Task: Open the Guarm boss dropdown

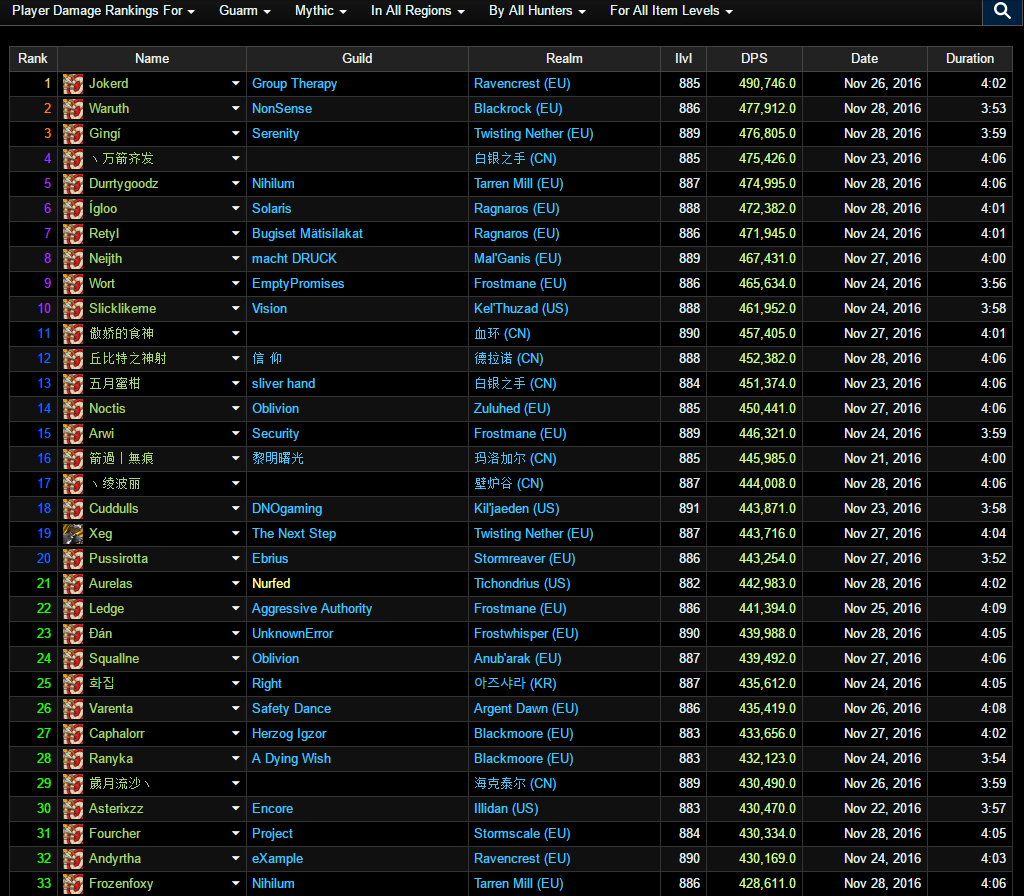Action: point(245,10)
